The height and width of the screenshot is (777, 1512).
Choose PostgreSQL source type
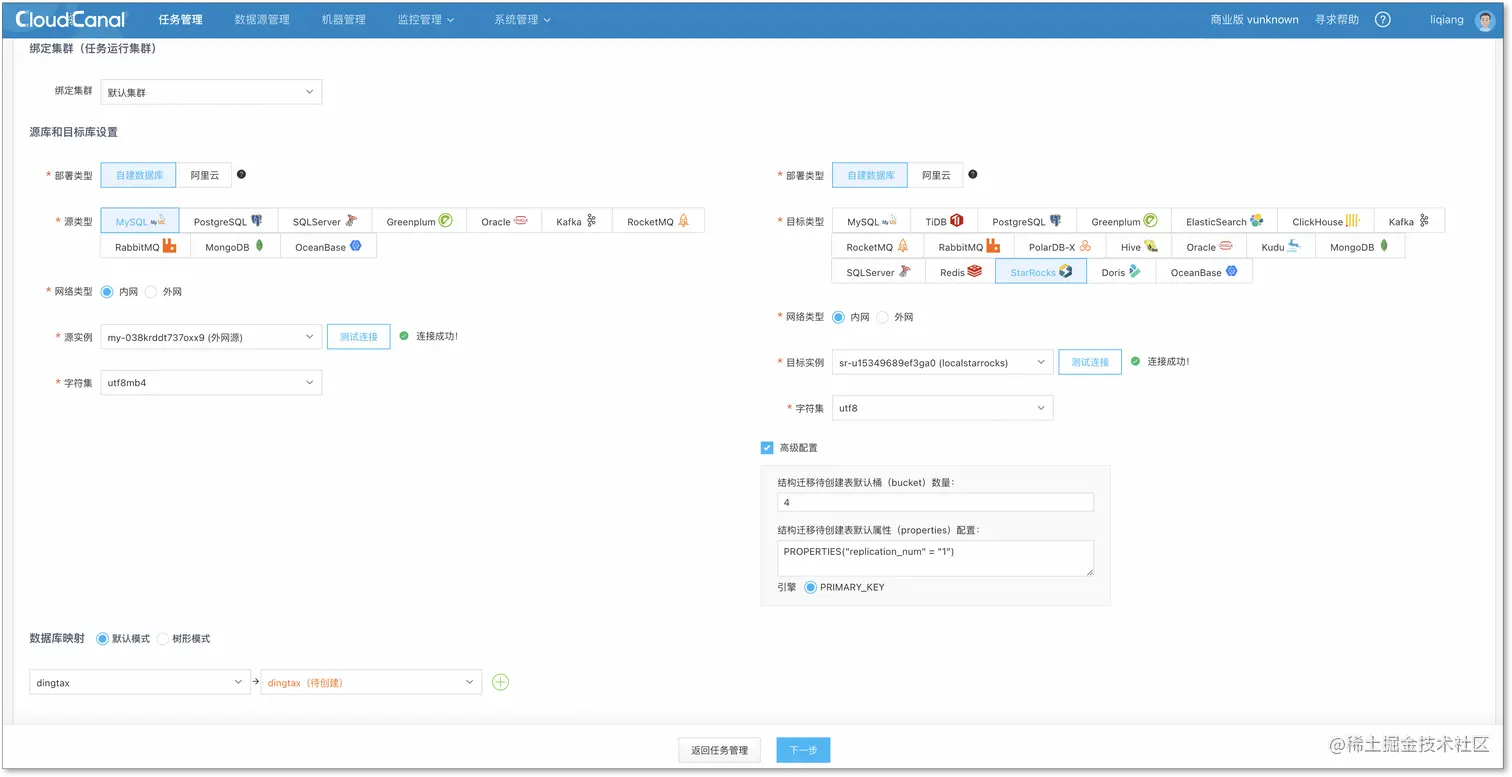point(229,221)
